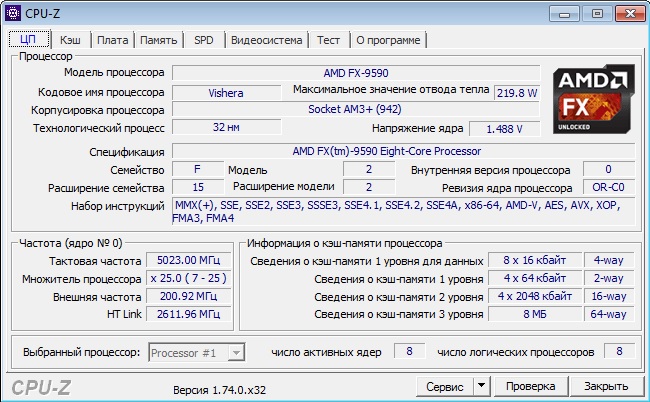
Task: Click the 219.8 W TDP value
Action: [x=517, y=93]
